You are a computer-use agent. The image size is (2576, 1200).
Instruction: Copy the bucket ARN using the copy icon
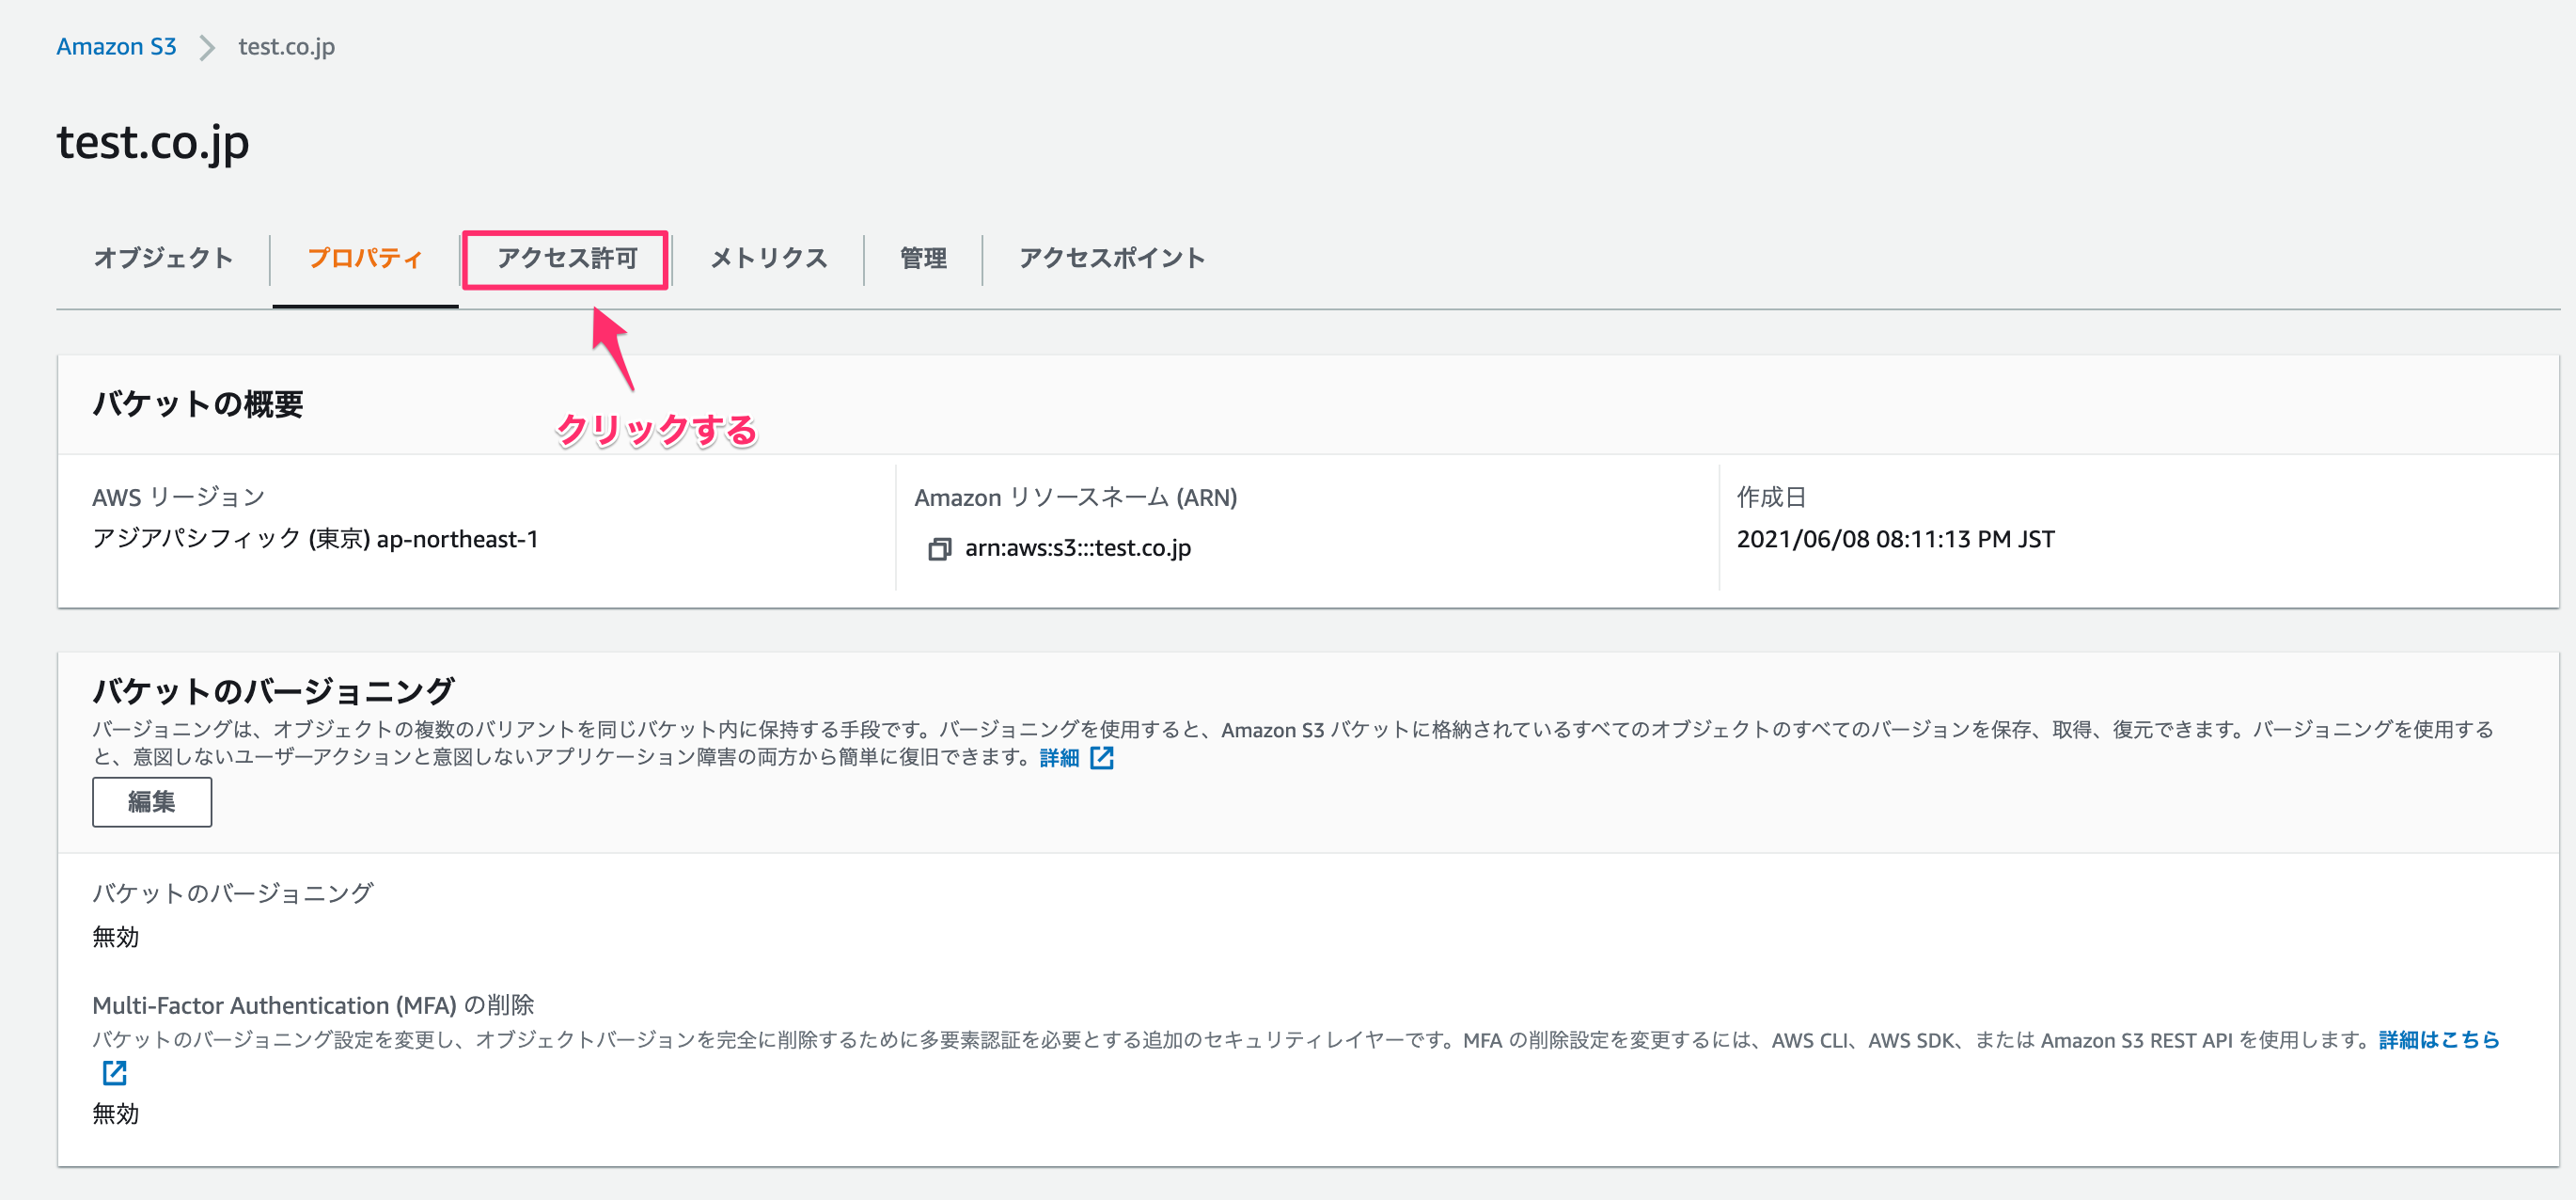coord(938,548)
